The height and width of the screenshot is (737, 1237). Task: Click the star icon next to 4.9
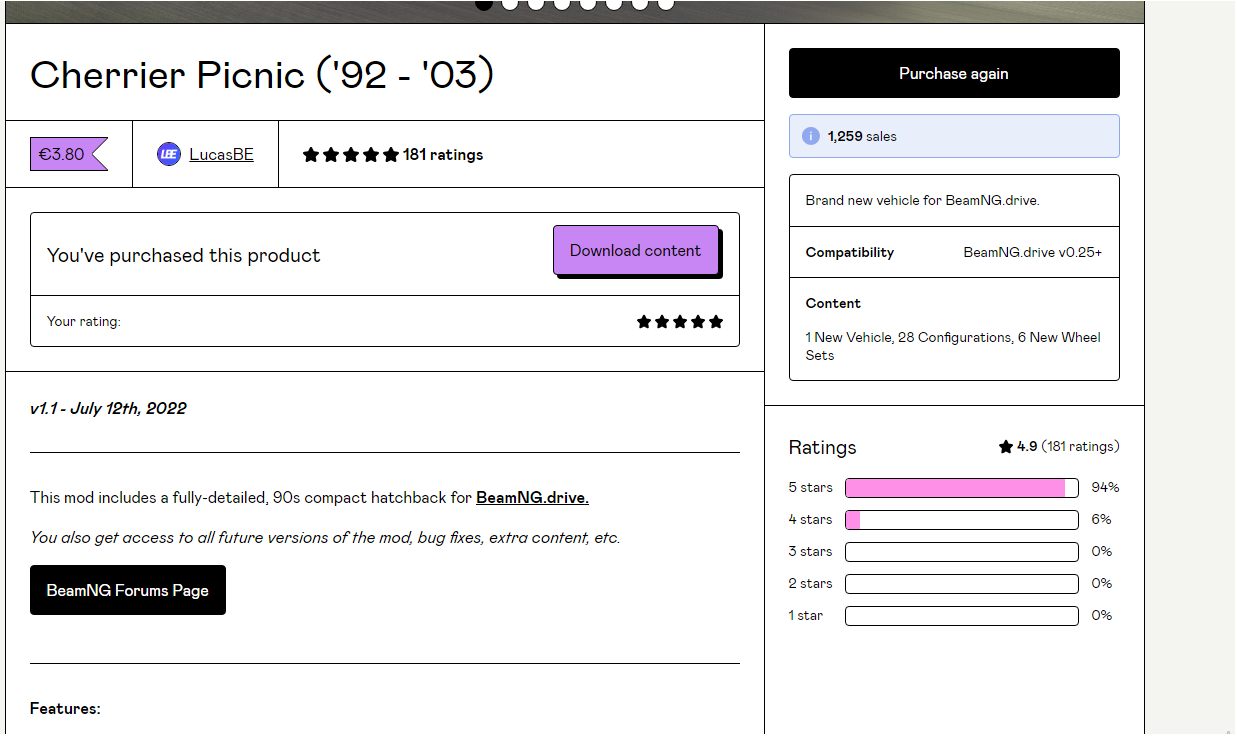click(x=1006, y=447)
